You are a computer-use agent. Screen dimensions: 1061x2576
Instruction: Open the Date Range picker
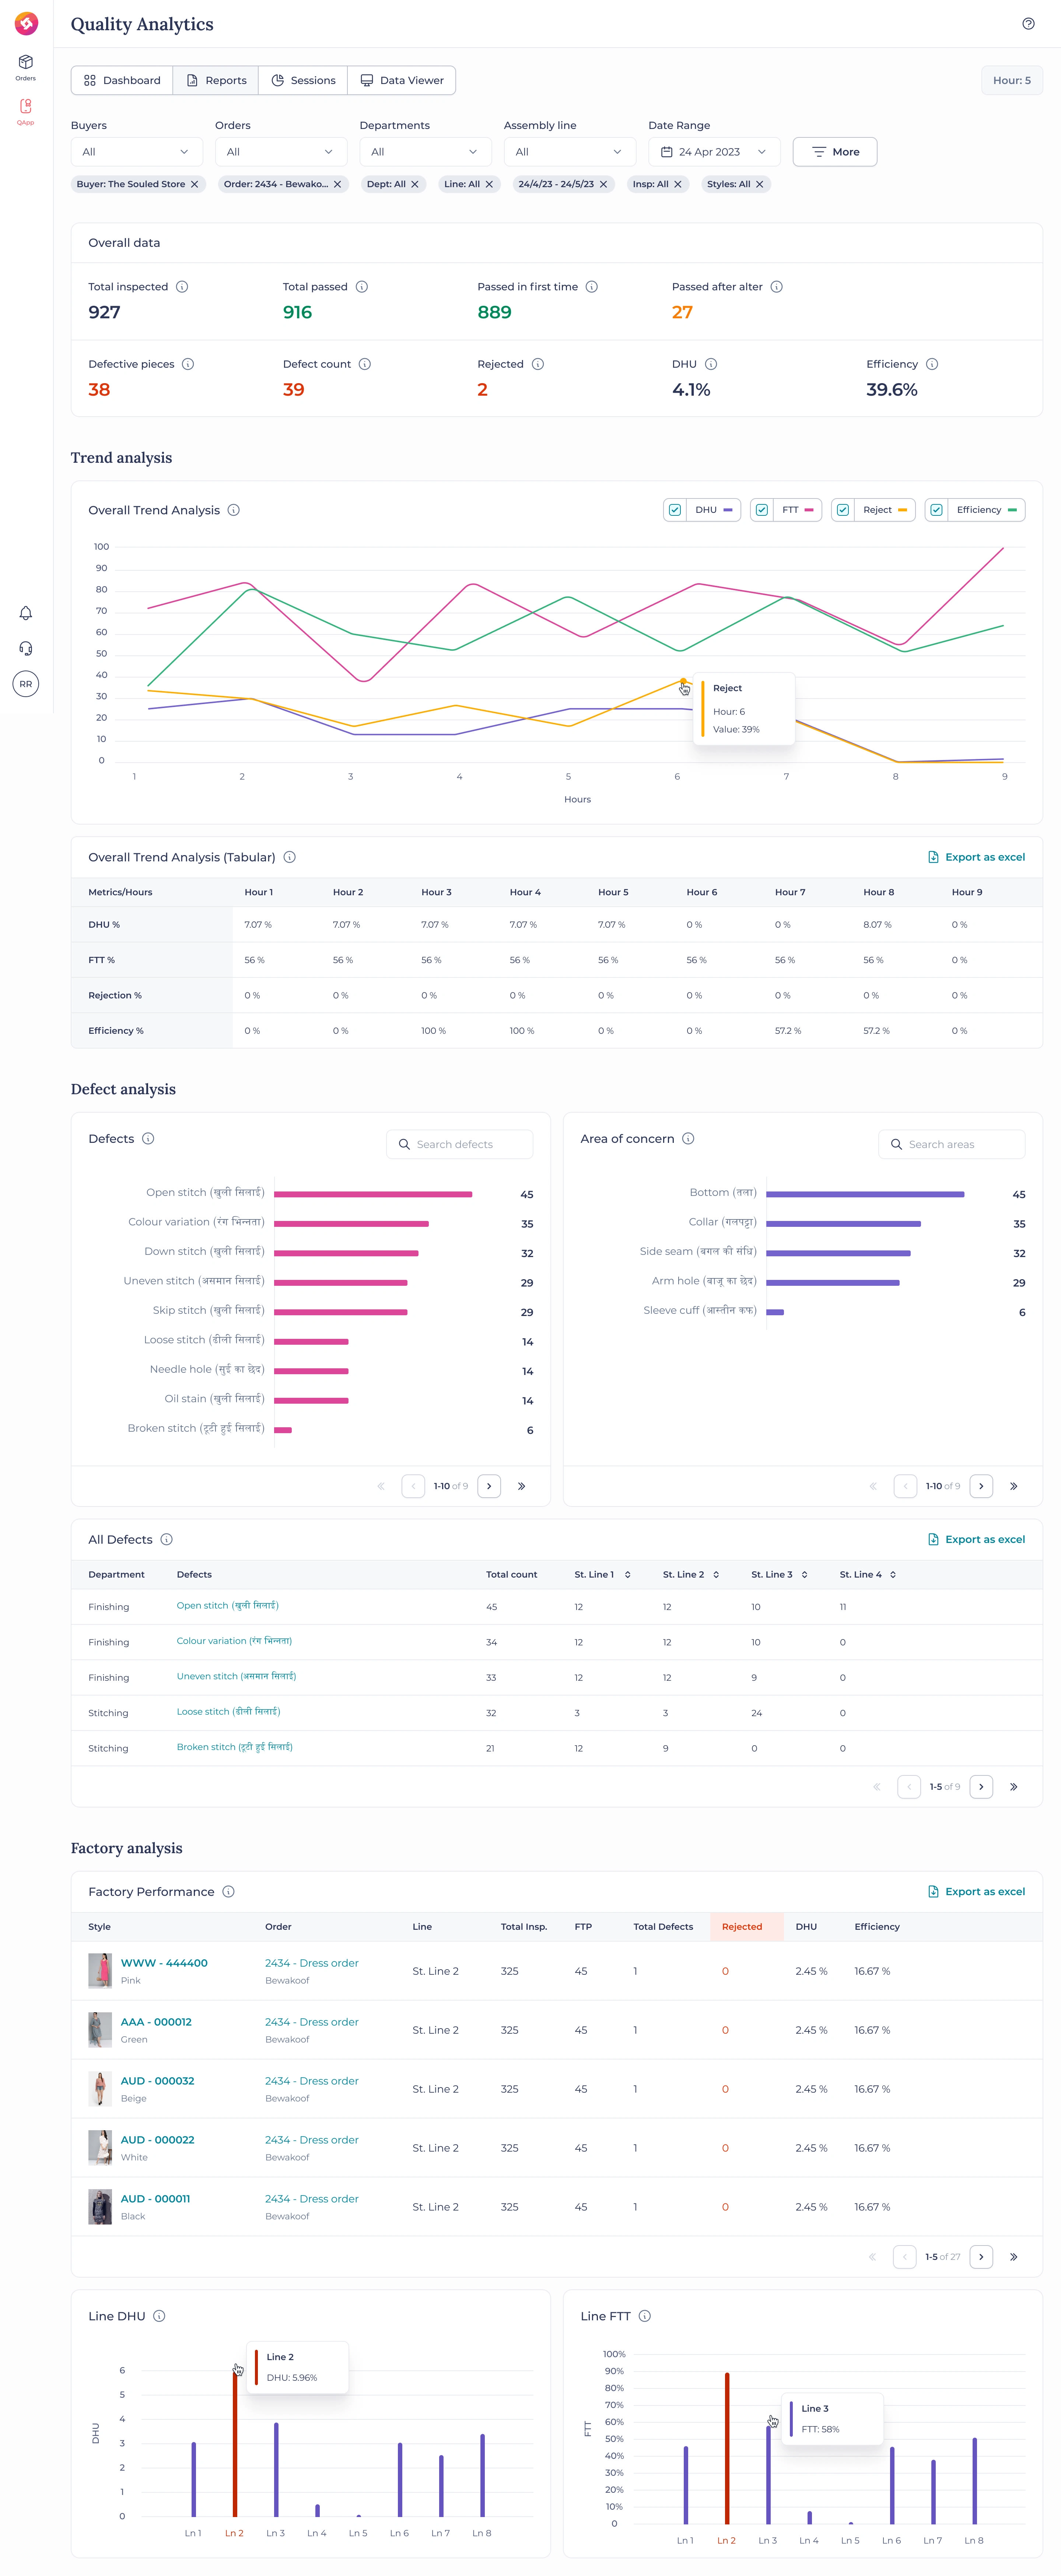pyautogui.click(x=714, y=152)
